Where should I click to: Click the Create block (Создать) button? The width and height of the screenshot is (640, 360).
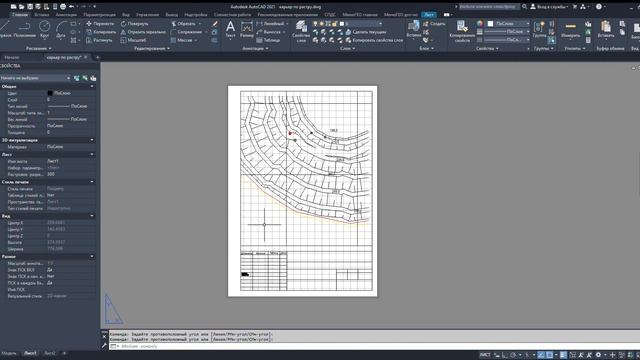pos(434,24)
